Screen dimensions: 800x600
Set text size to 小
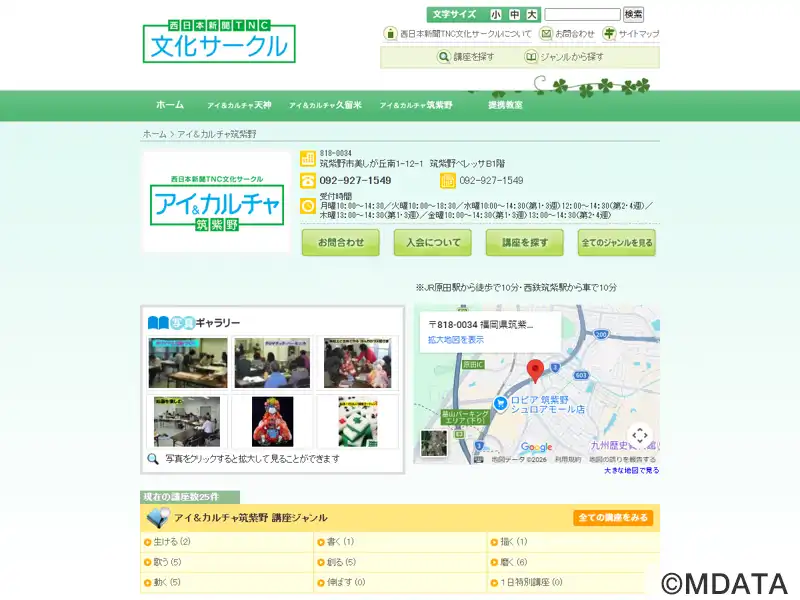[x=496, y=15]
